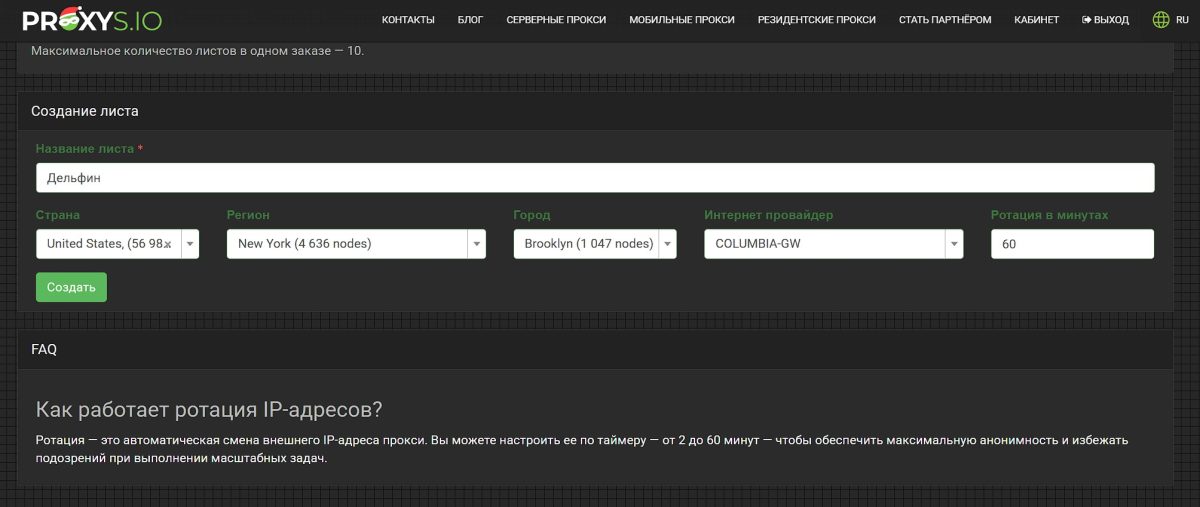Click the globe language icon
The width and height of the screenshot is (1200, 507).
pos(1161,19)
